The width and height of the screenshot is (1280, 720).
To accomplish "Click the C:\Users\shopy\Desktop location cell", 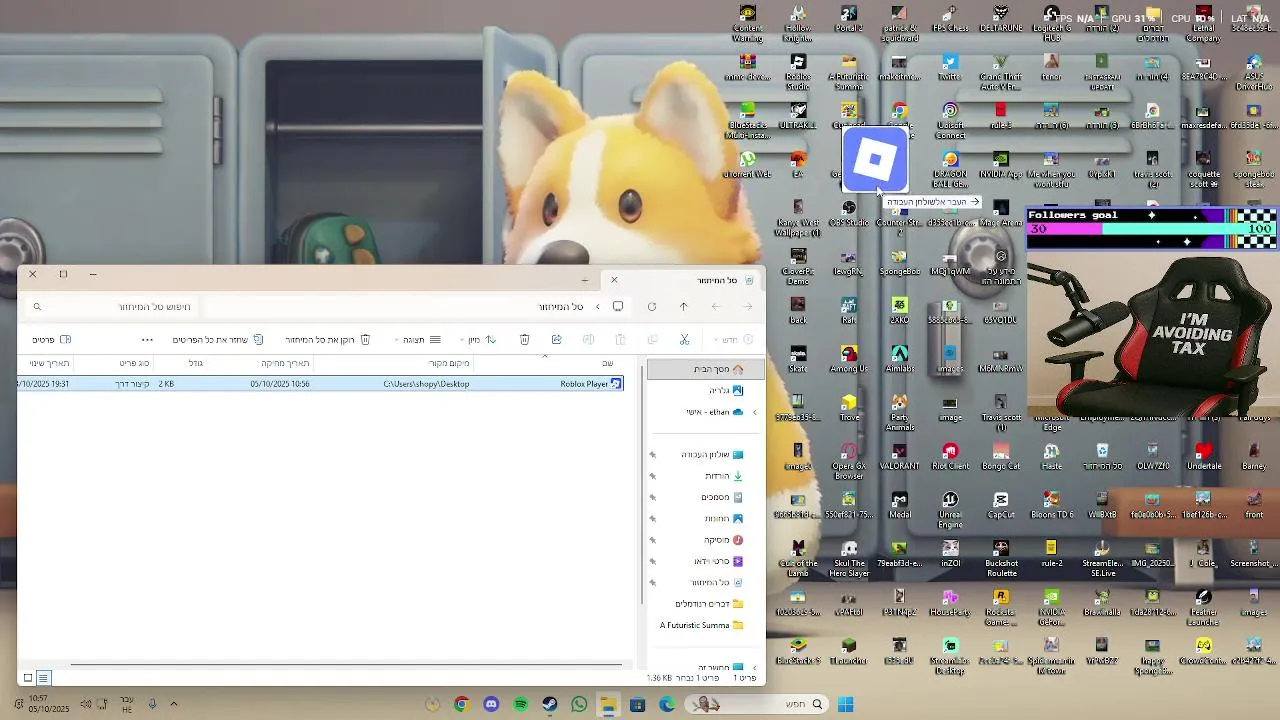I will (x=426, y=384).
